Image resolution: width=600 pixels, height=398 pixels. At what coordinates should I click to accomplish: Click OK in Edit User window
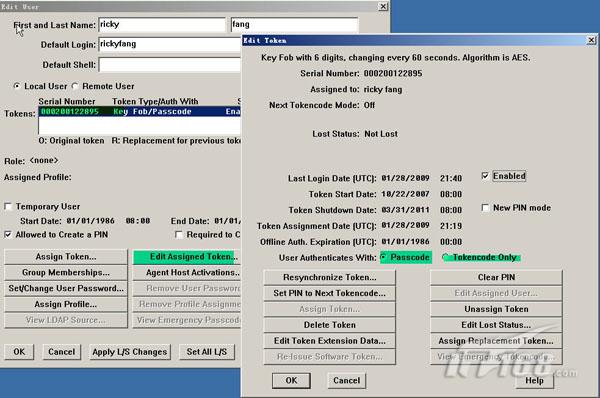(x=19, y=352)
